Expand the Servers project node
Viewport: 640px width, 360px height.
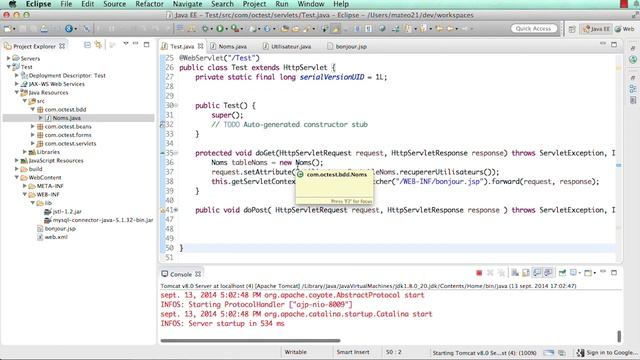(x=9, y=58)
